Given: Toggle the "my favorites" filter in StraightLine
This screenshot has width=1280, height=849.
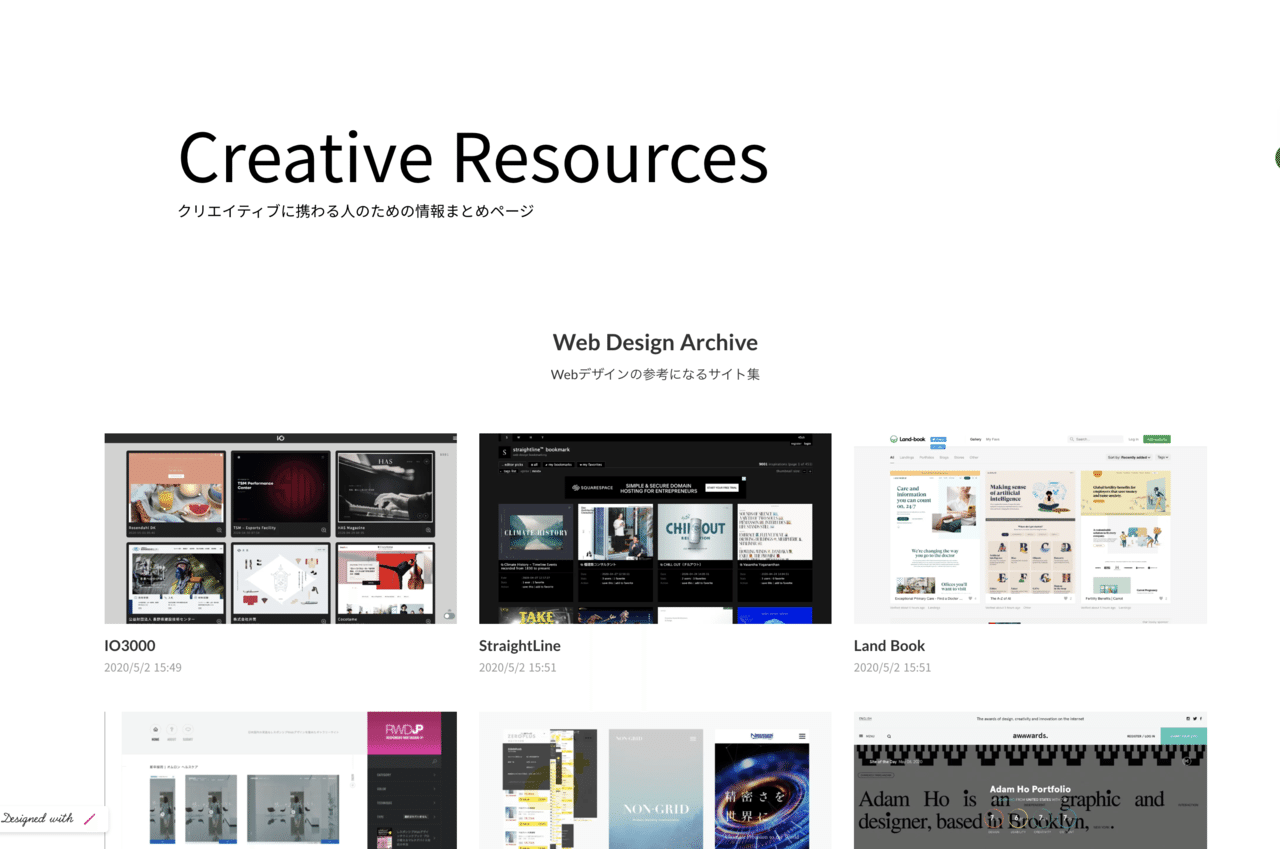Looking at the screenshot, I should 589,465.
